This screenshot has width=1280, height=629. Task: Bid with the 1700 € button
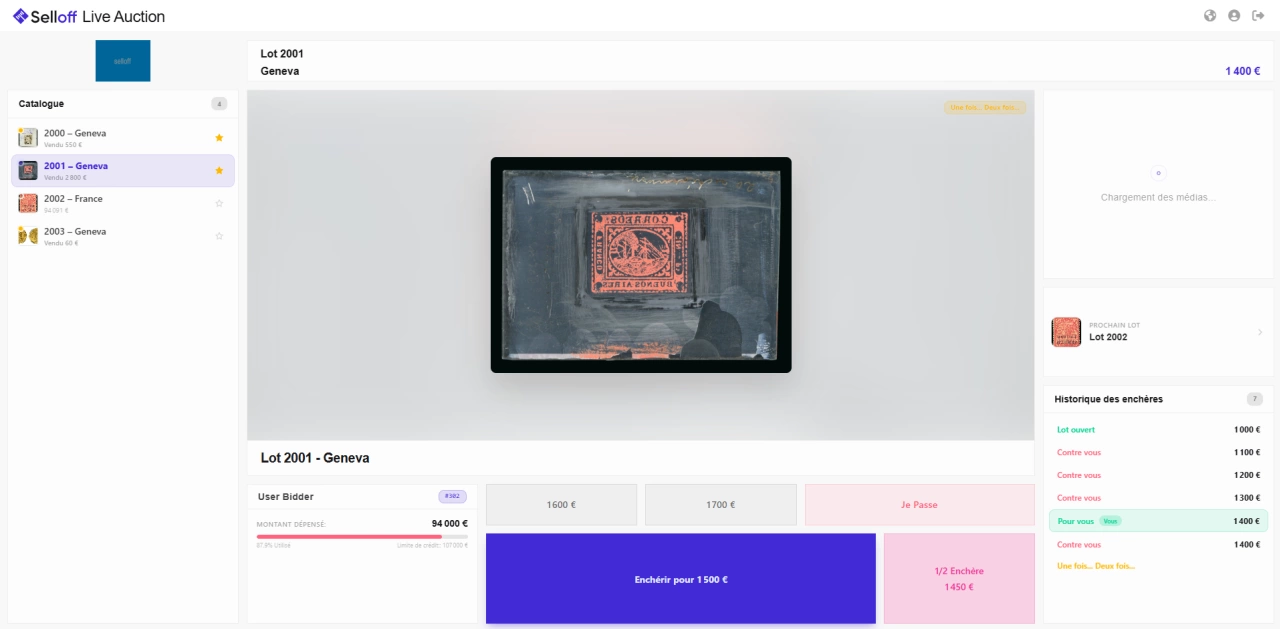click(721, 505)
